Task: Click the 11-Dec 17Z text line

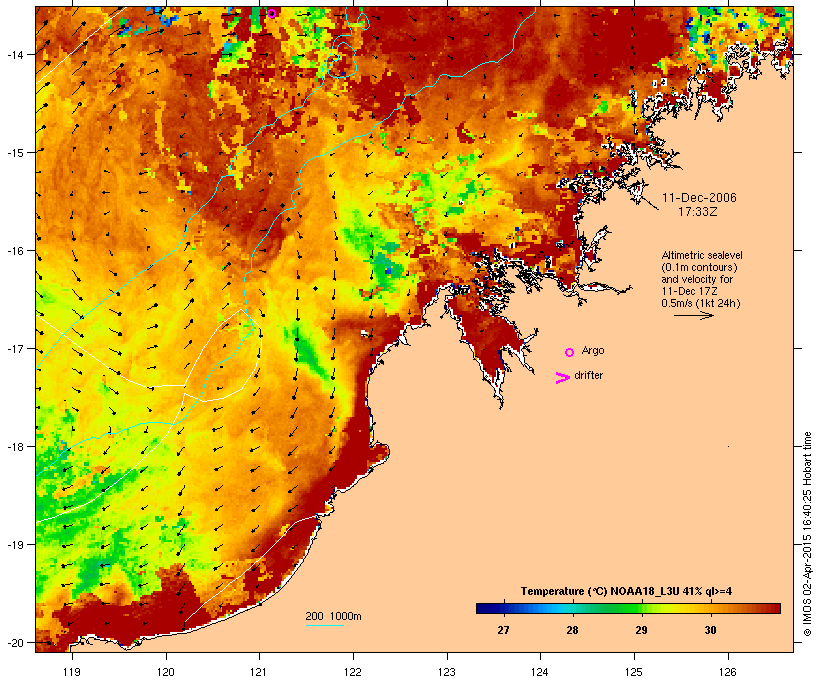Action: point(689,291)
